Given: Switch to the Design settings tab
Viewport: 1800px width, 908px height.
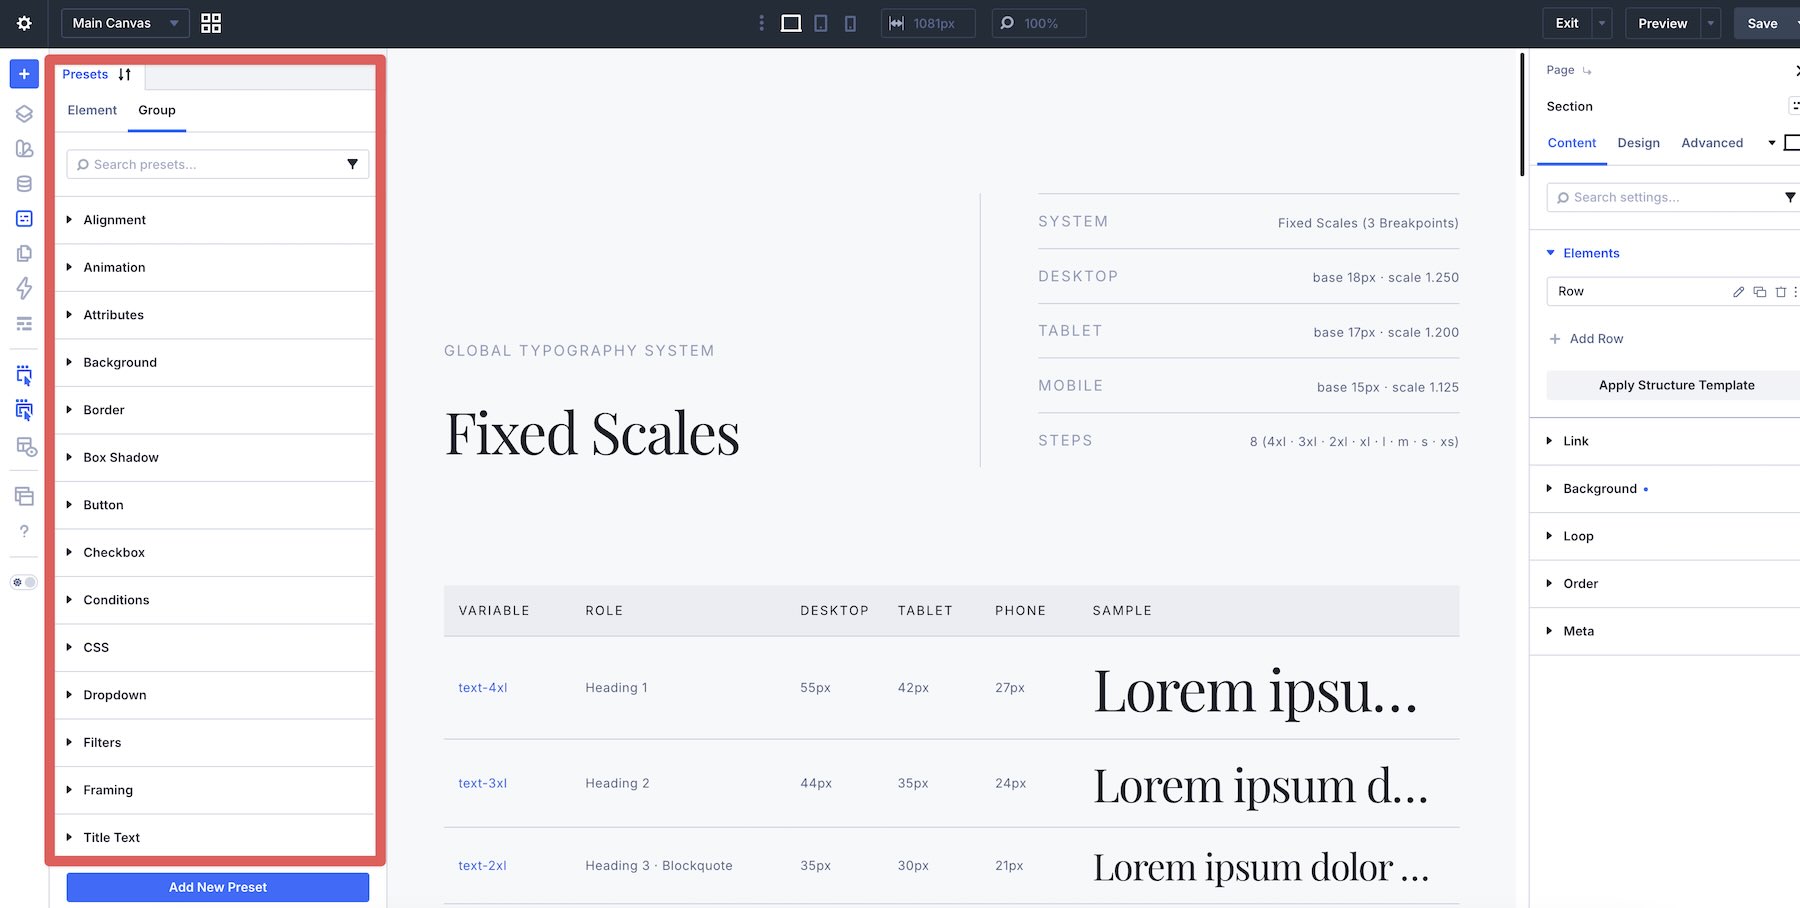Looking at the screenshot, I should (x=1638, y=143).
